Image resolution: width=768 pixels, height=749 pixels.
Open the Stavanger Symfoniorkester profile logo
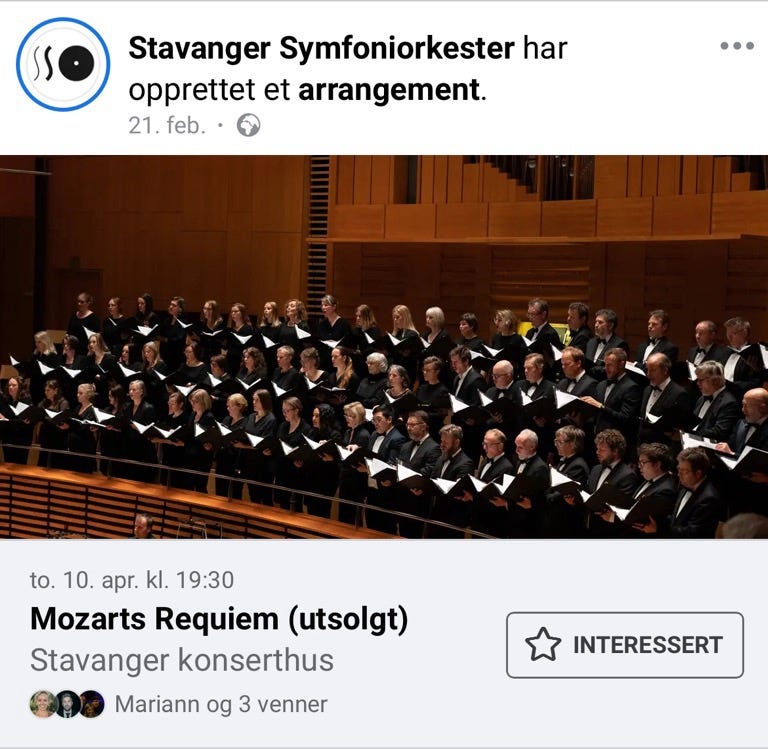[x=63, y=64]
